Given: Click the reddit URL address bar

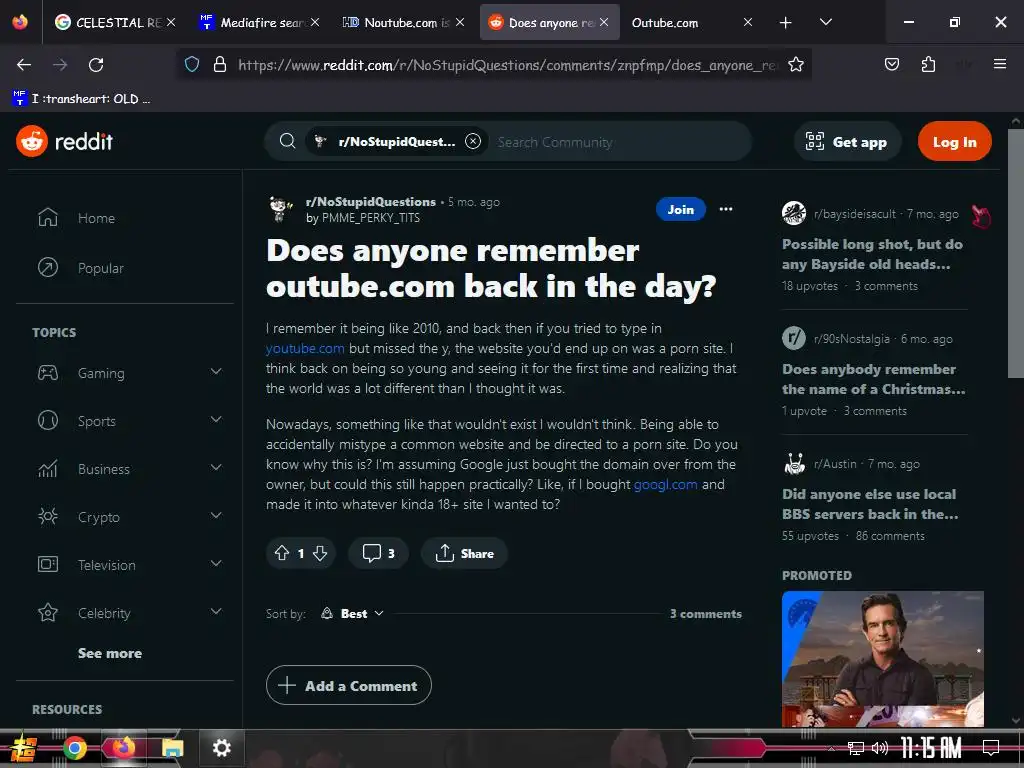Looking at the screenshot, I should pyautogui.click(x=508, y=65).
